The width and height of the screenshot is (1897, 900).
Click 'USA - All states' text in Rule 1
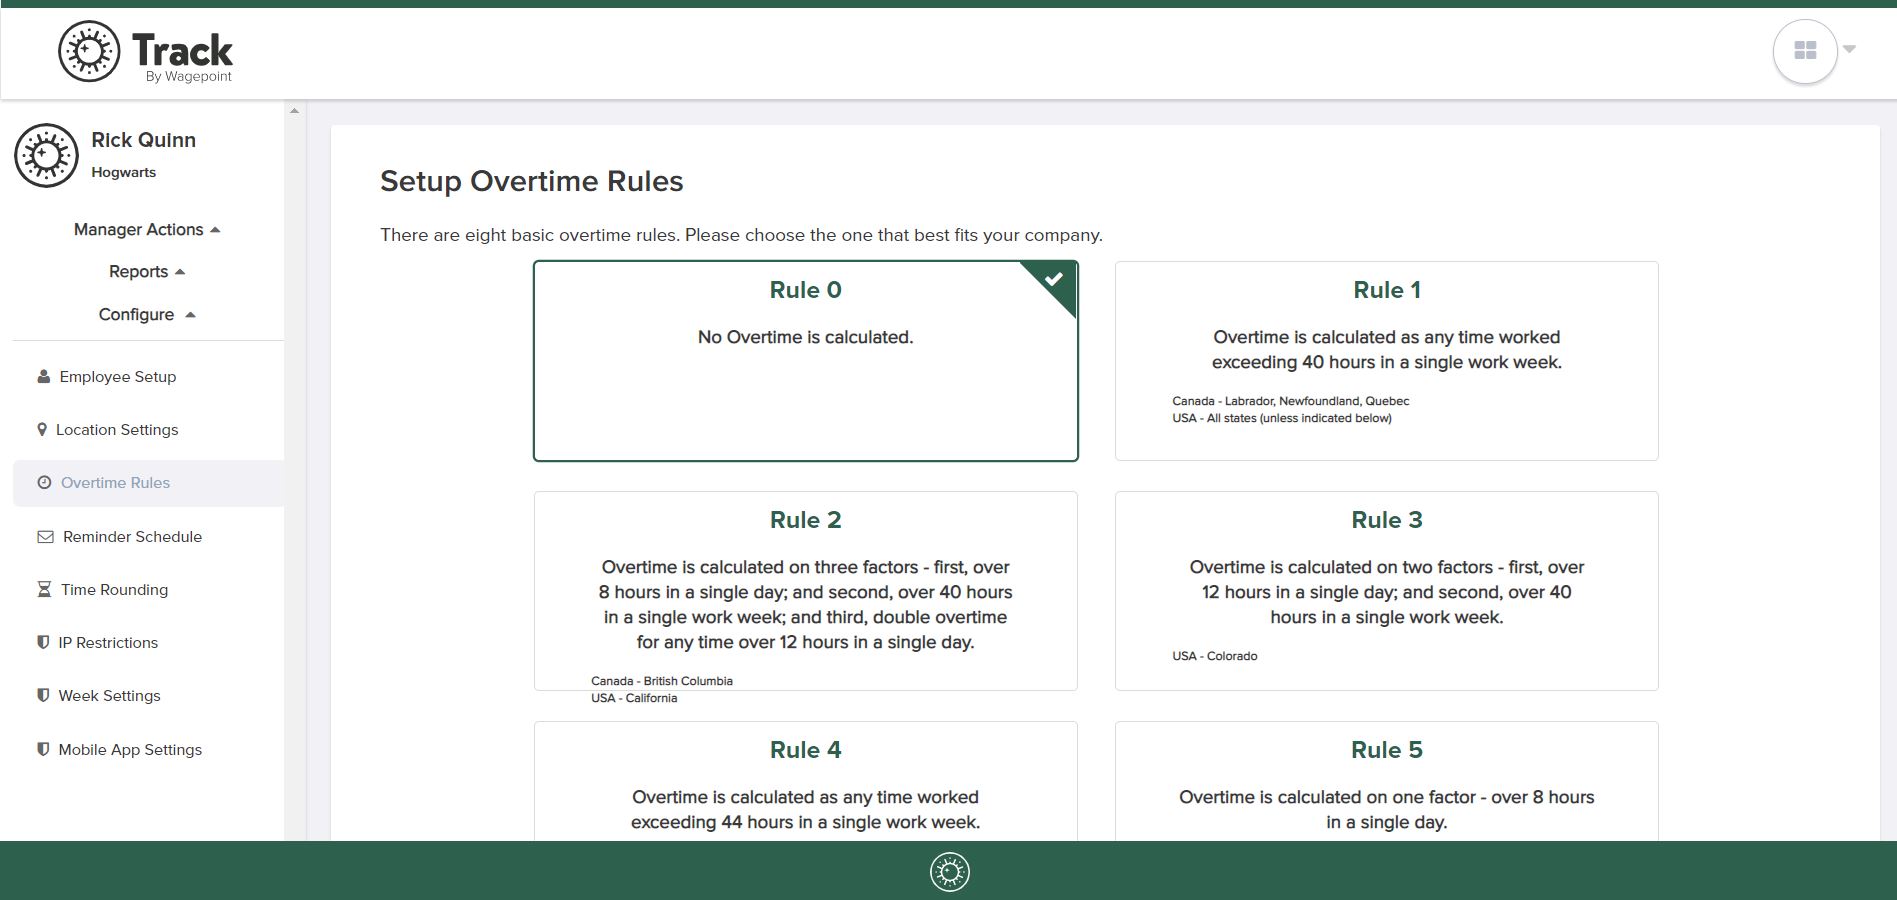click(x=1282, y=418)
